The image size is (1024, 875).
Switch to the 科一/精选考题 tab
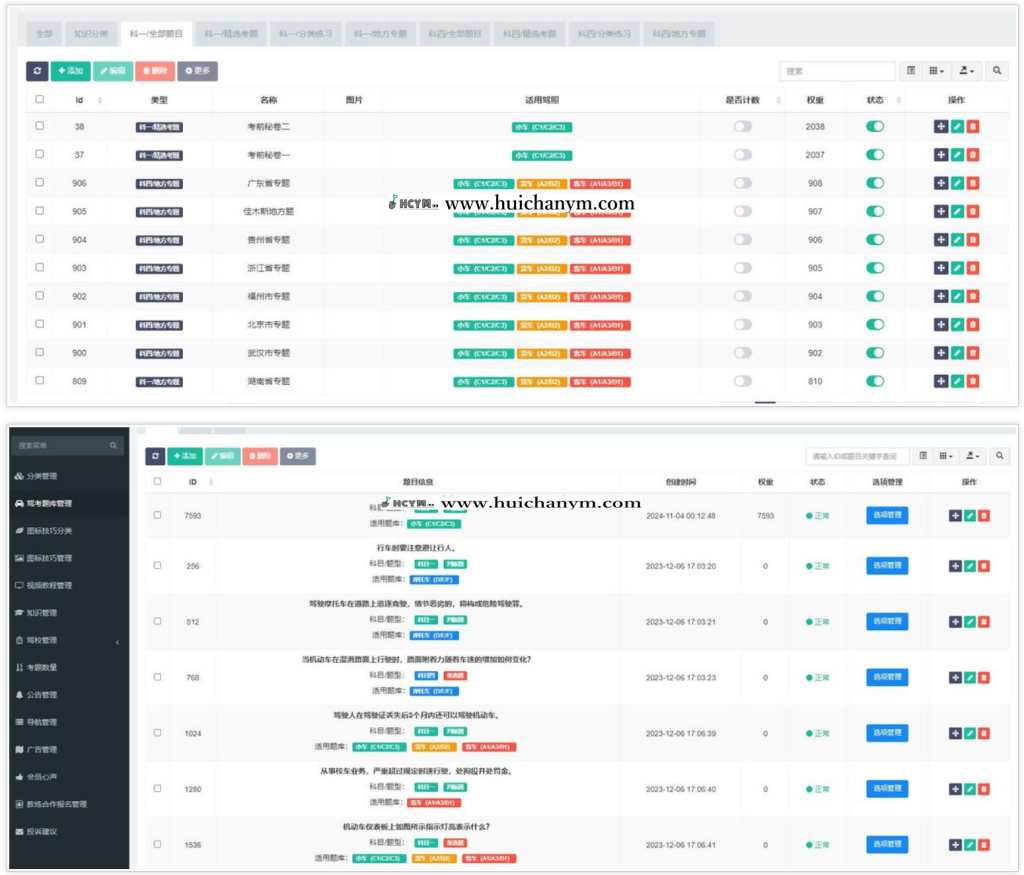231,33
